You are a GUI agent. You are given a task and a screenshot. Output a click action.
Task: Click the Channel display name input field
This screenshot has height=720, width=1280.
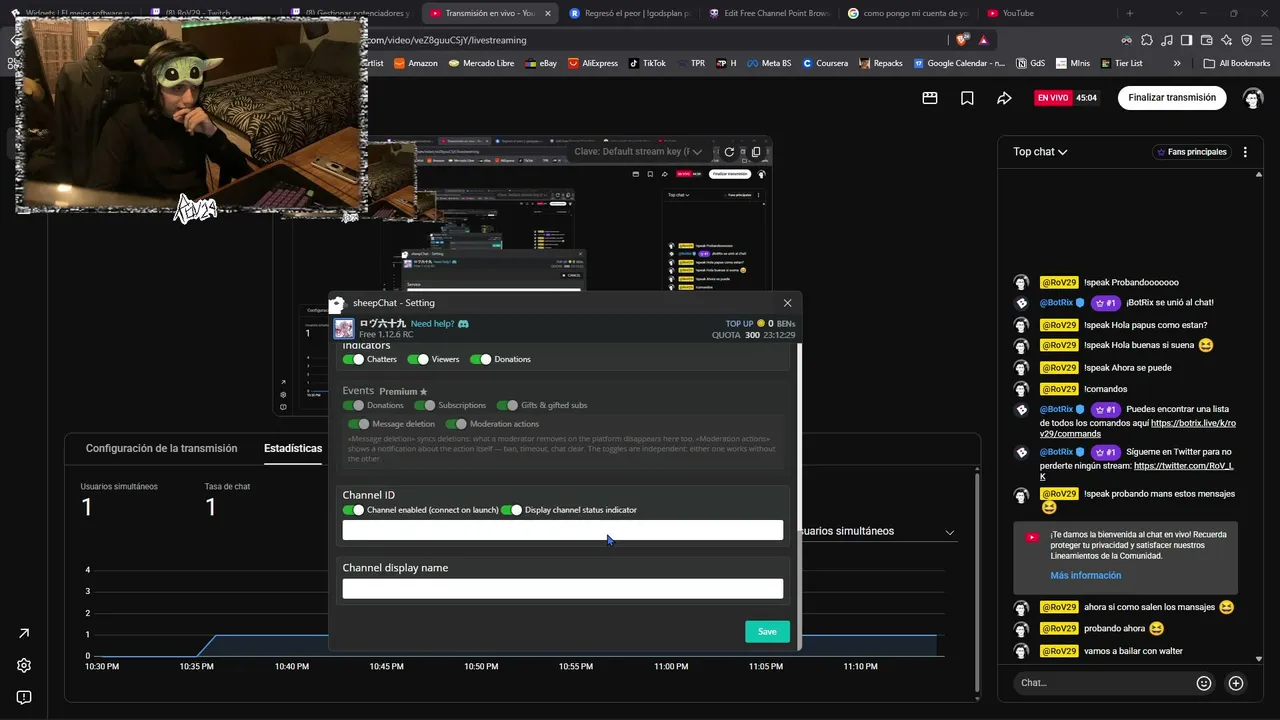click(x=563, y=589)
